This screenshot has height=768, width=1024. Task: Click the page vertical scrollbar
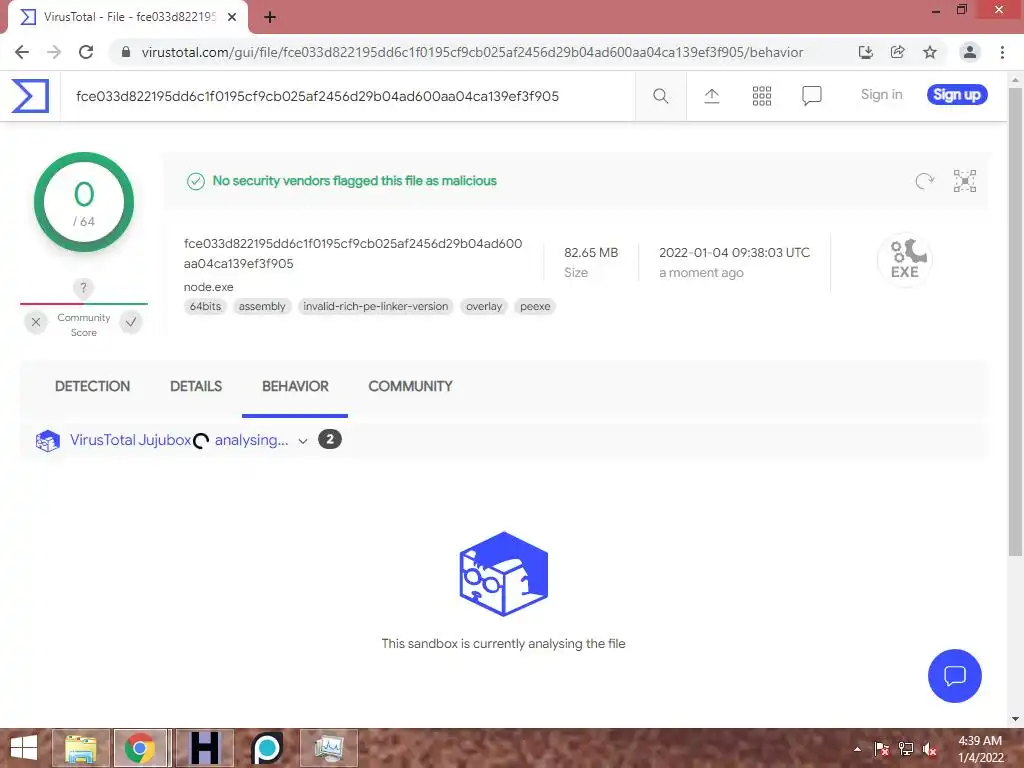[x=1015, y=321]
